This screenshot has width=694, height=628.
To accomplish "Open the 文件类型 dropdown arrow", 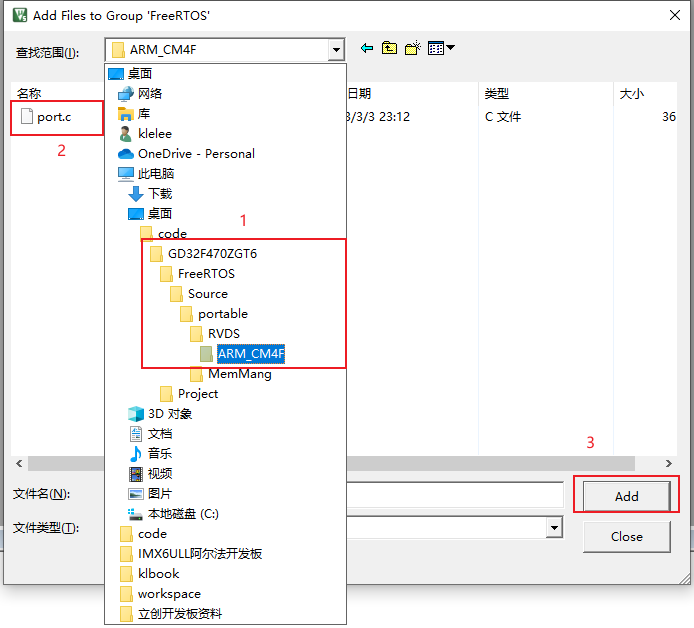I will coord(553,528).
